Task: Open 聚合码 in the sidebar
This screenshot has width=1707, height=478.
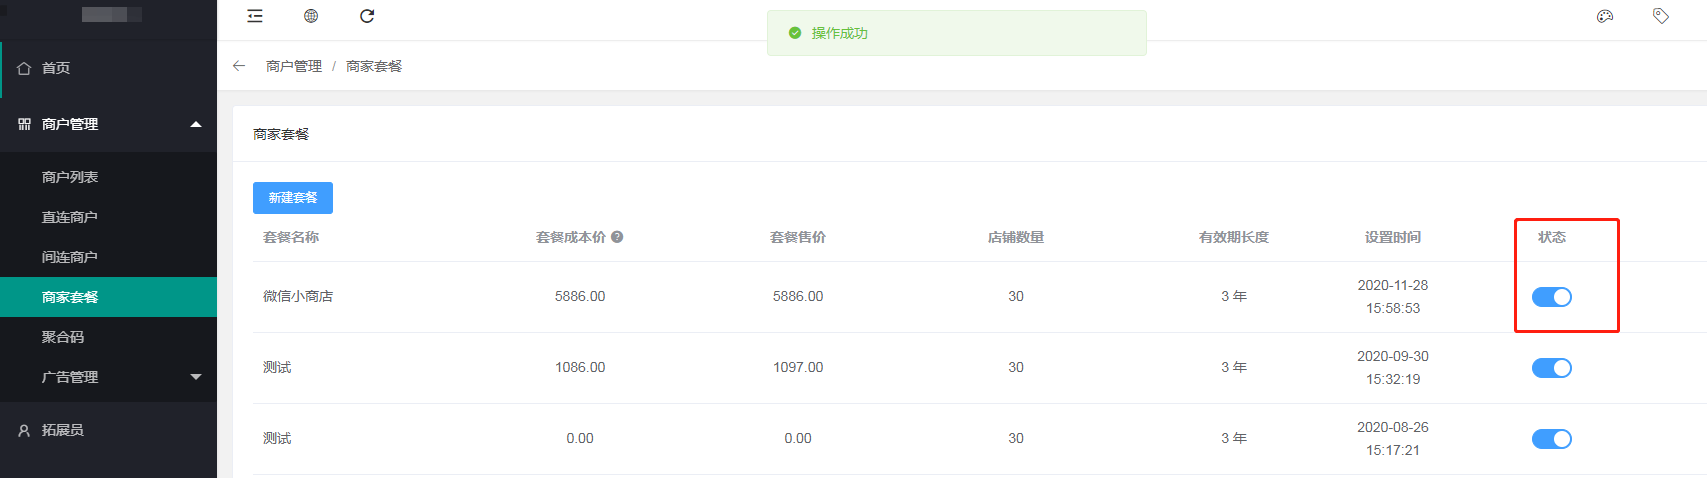Action: 108,337
